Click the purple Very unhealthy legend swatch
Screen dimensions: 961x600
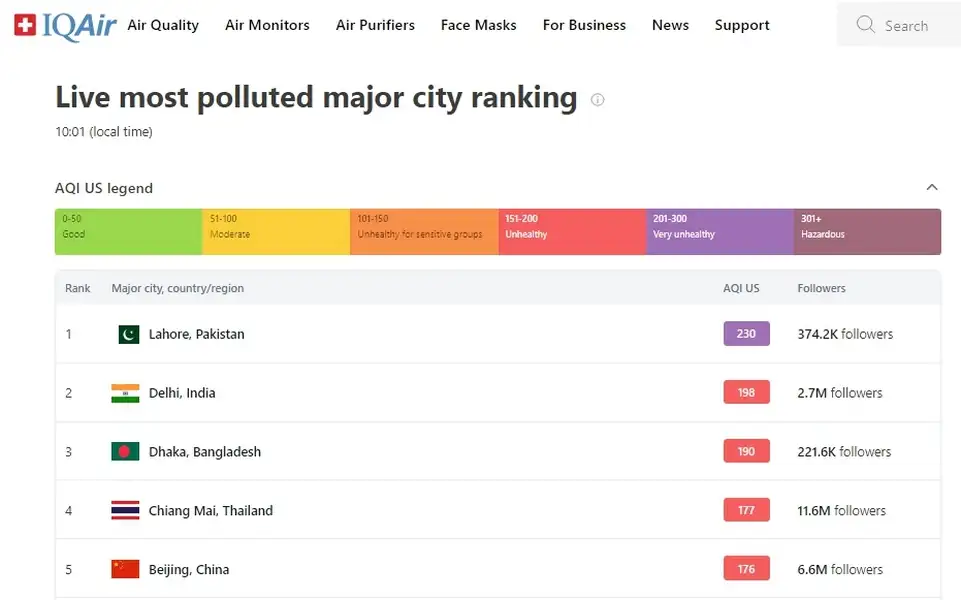720,231
